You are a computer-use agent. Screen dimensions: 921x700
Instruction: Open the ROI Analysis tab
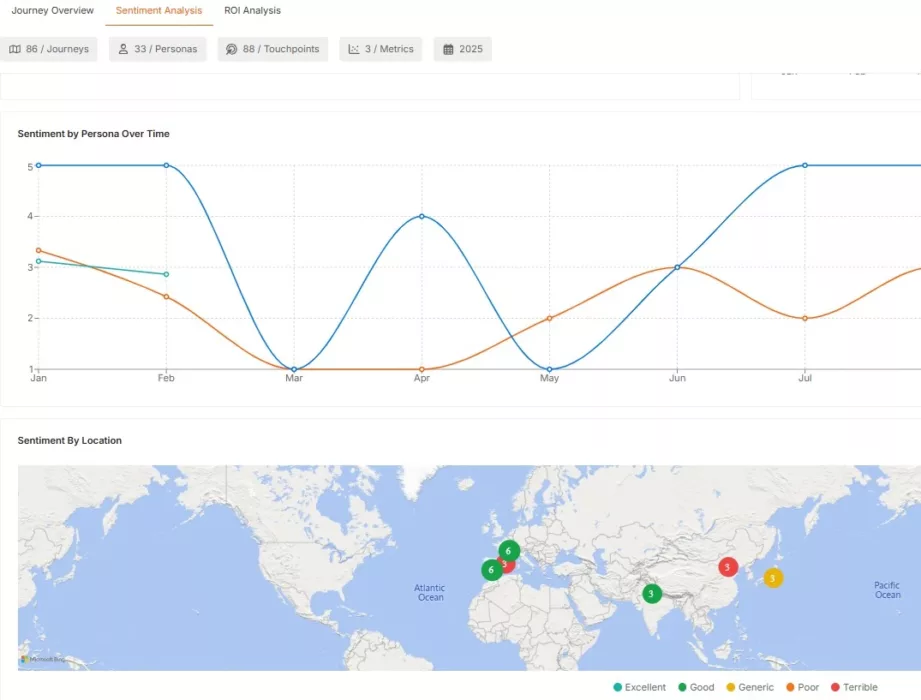point(252,11)
